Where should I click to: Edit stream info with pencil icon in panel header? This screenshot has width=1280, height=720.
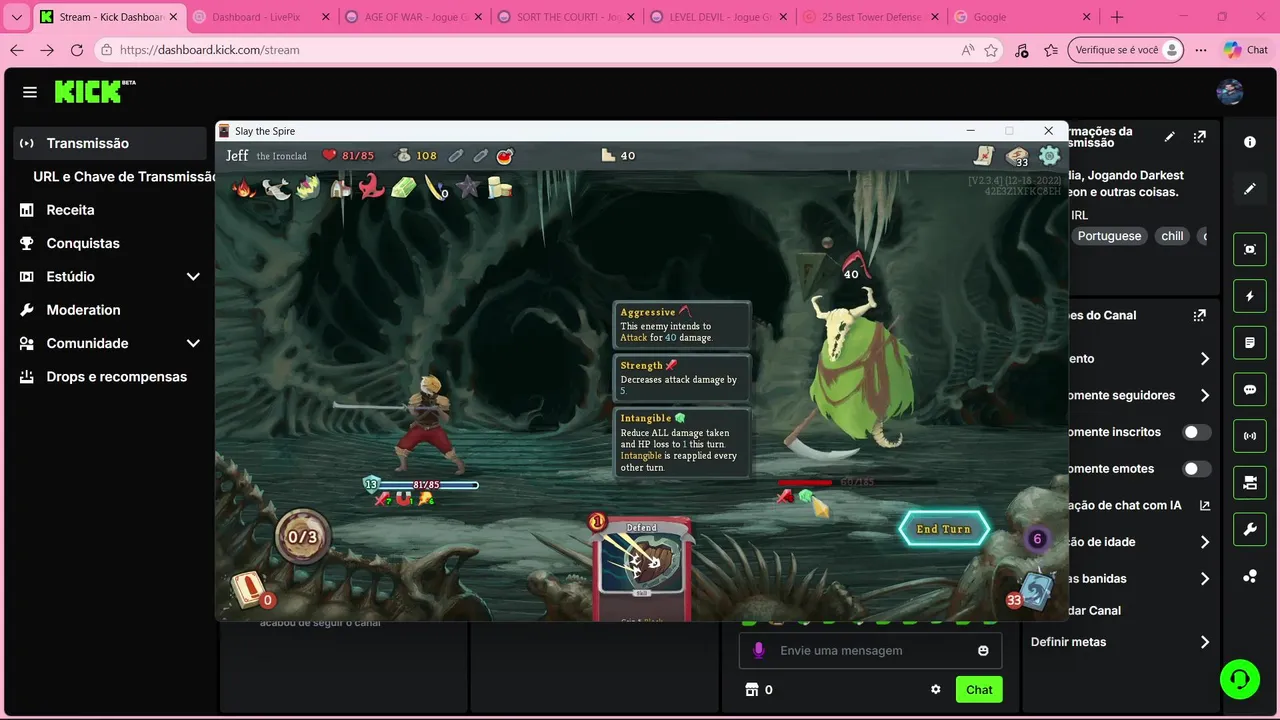coord(1170,136)
